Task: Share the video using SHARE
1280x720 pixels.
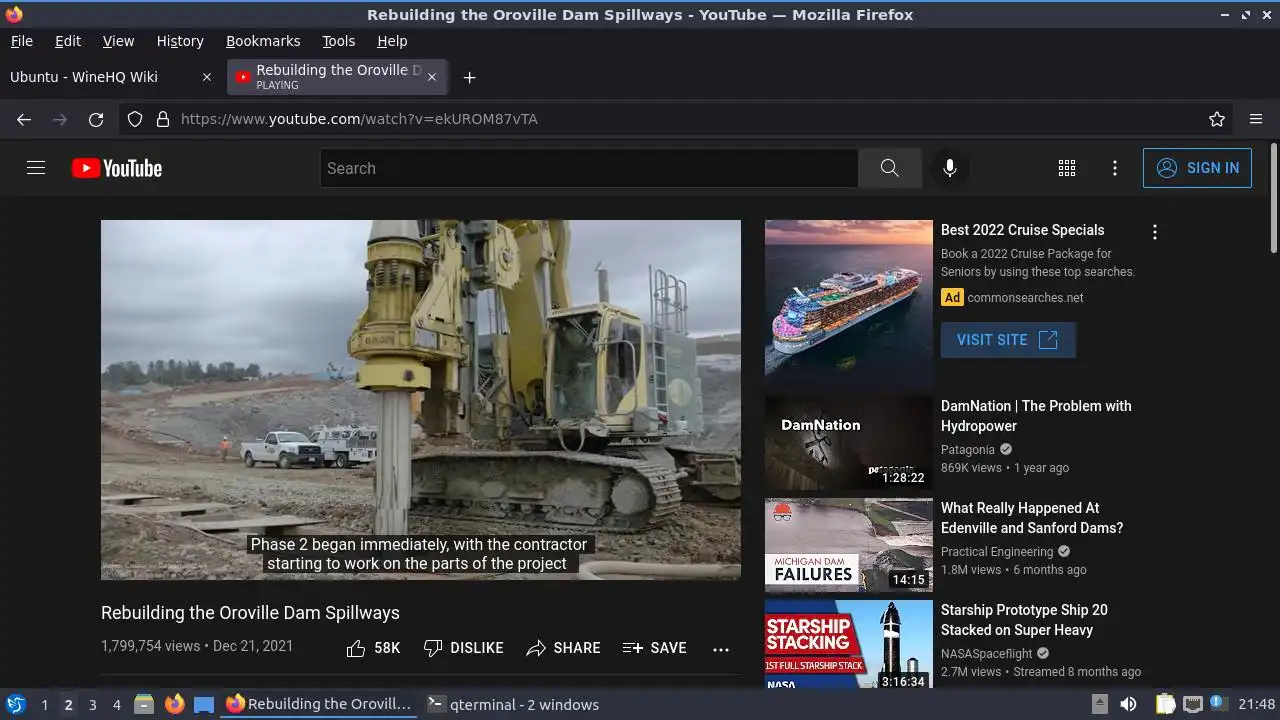Action: [563, 648]
